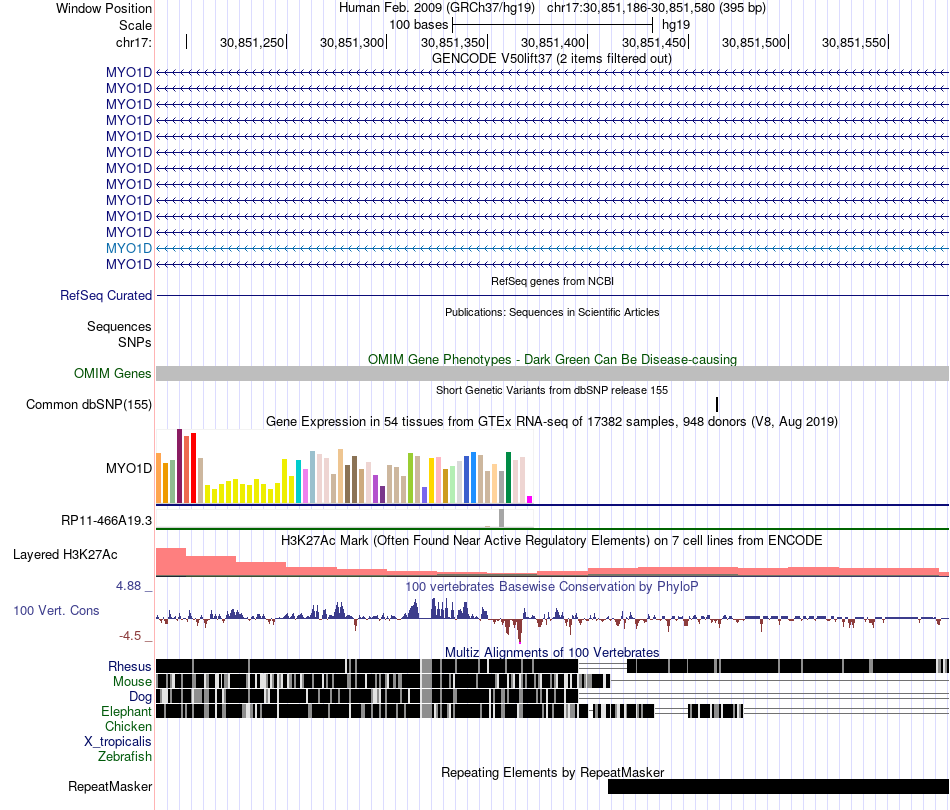Image resolution: width=950 pixels, height=810 pixels.
Task: Click the Mouse alignment label
Action: click(x=132, y=682)
